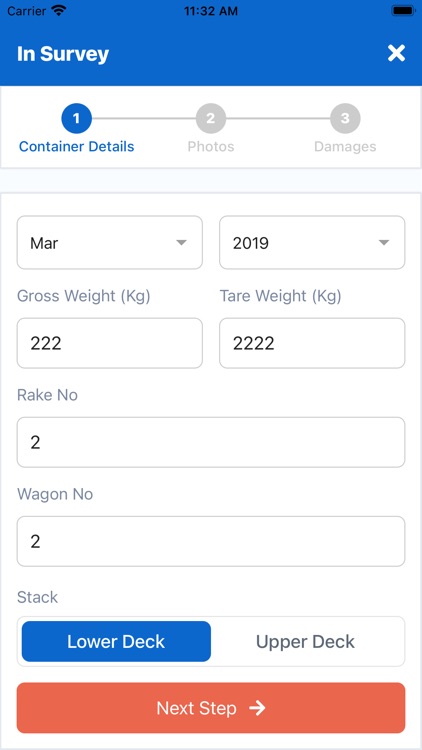
Task: Tap the Wi-Fi status icon
Action: point(59,11)
